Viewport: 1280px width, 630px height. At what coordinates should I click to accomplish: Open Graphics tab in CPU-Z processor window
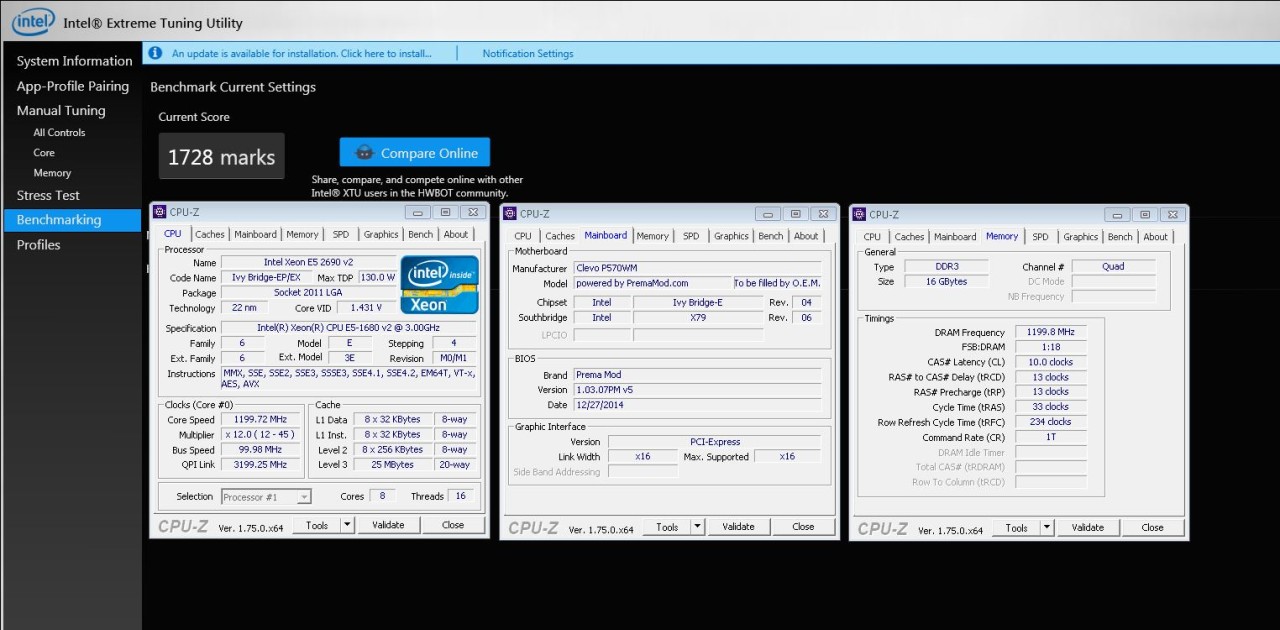(381, 235)
